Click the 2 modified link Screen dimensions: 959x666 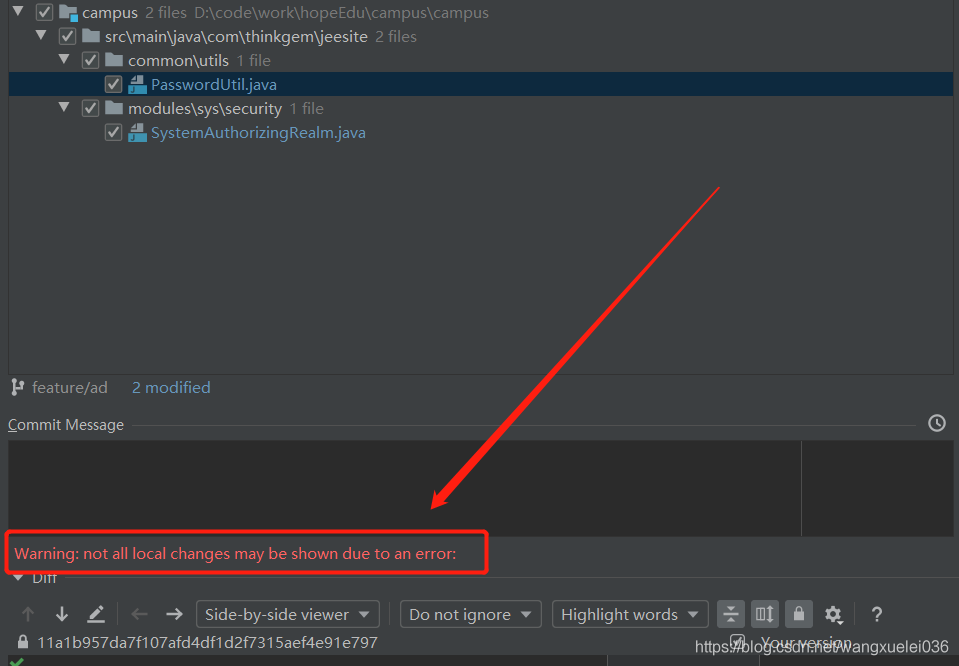pos(170,387)
